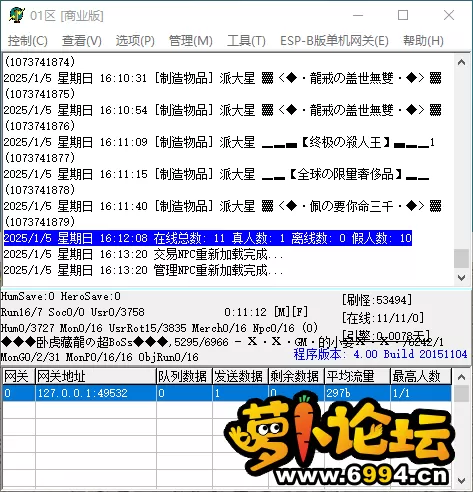This screenshot has width=473, height=492.
Task: Open the ESP-B版单机网关(E) menu
Action: [x=334, y=41]
